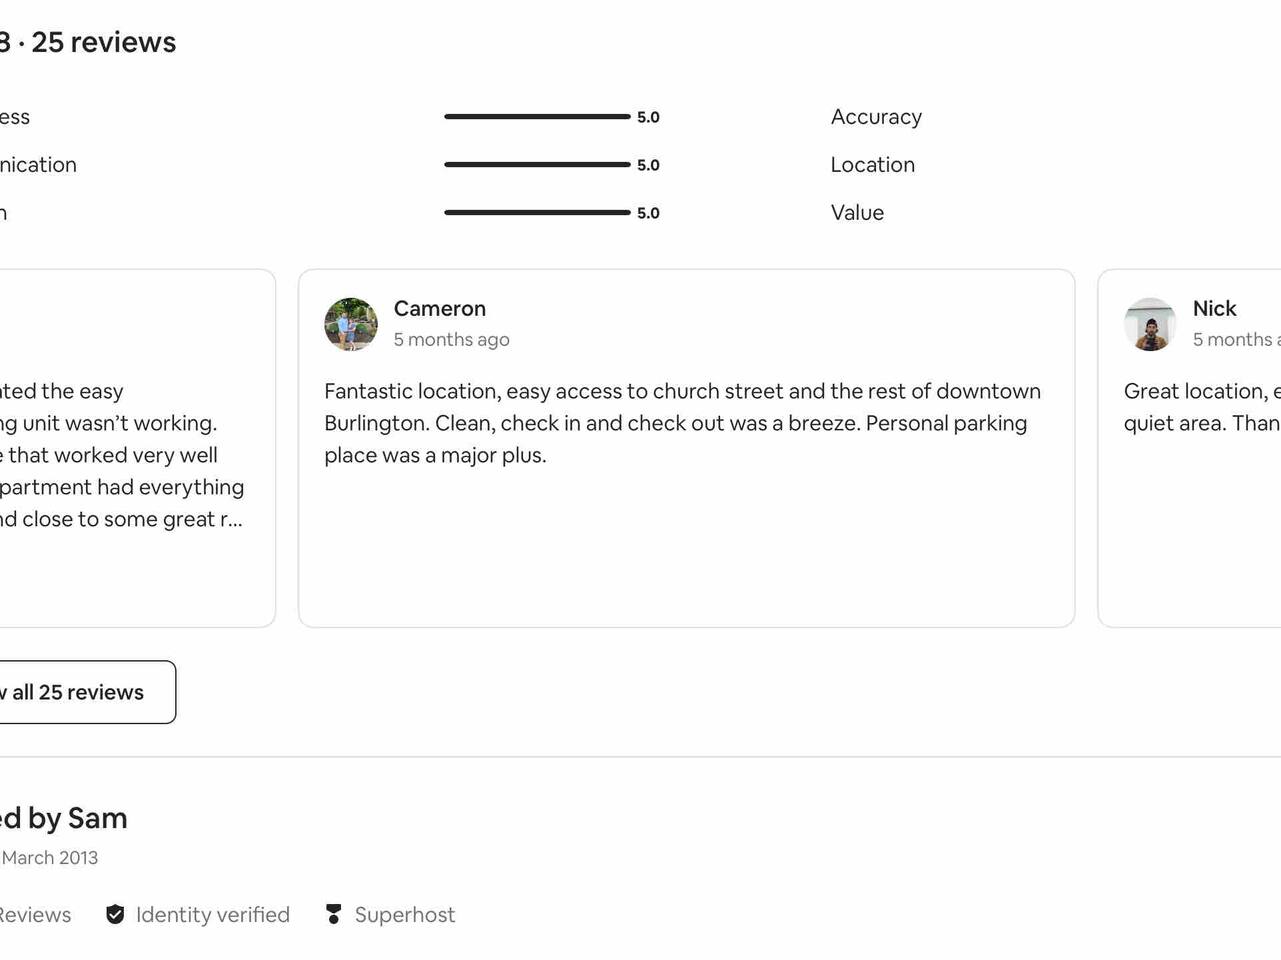This screenshot has width=1281, height=960.
Task: Click Cameron's profile picture
Action: click(351, 324)
